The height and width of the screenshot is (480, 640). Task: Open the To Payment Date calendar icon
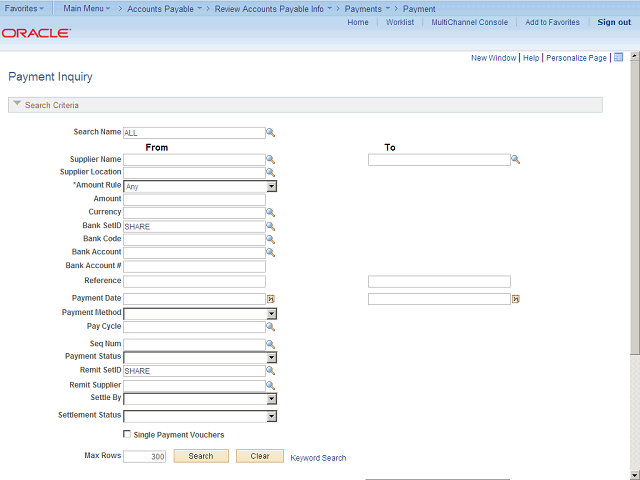point(516,299)
